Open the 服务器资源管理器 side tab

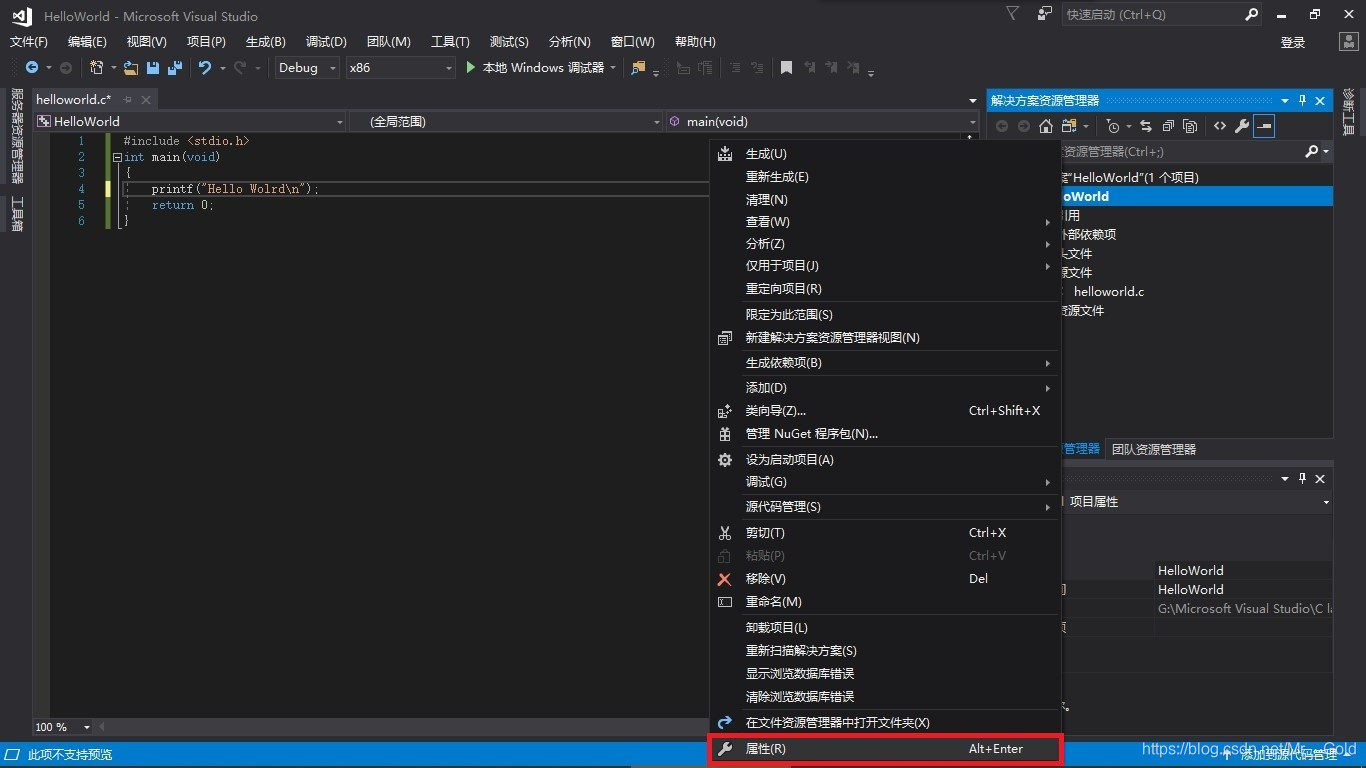click(x=17, y=136)
